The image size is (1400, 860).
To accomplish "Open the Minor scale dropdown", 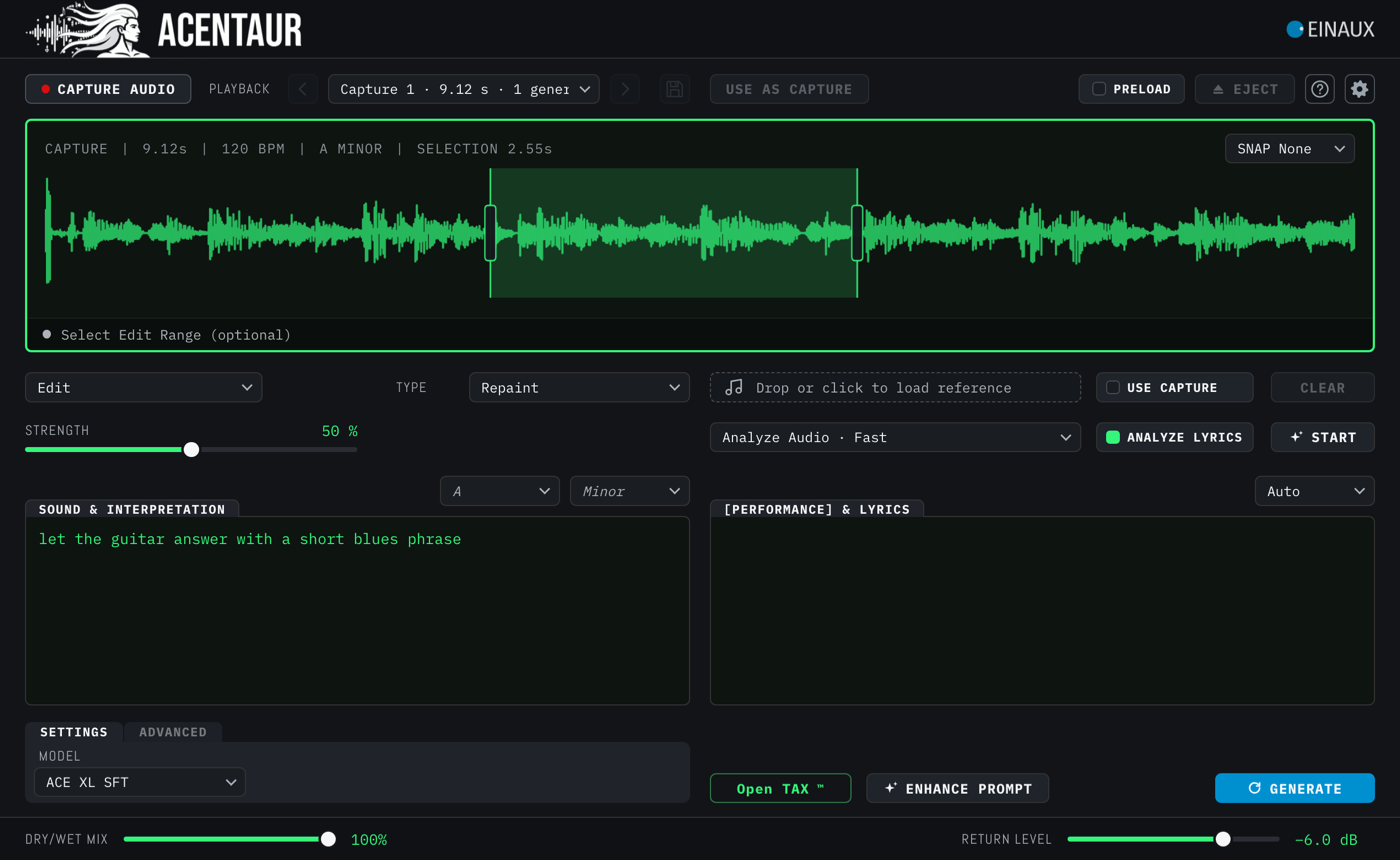I will point(630,491).
